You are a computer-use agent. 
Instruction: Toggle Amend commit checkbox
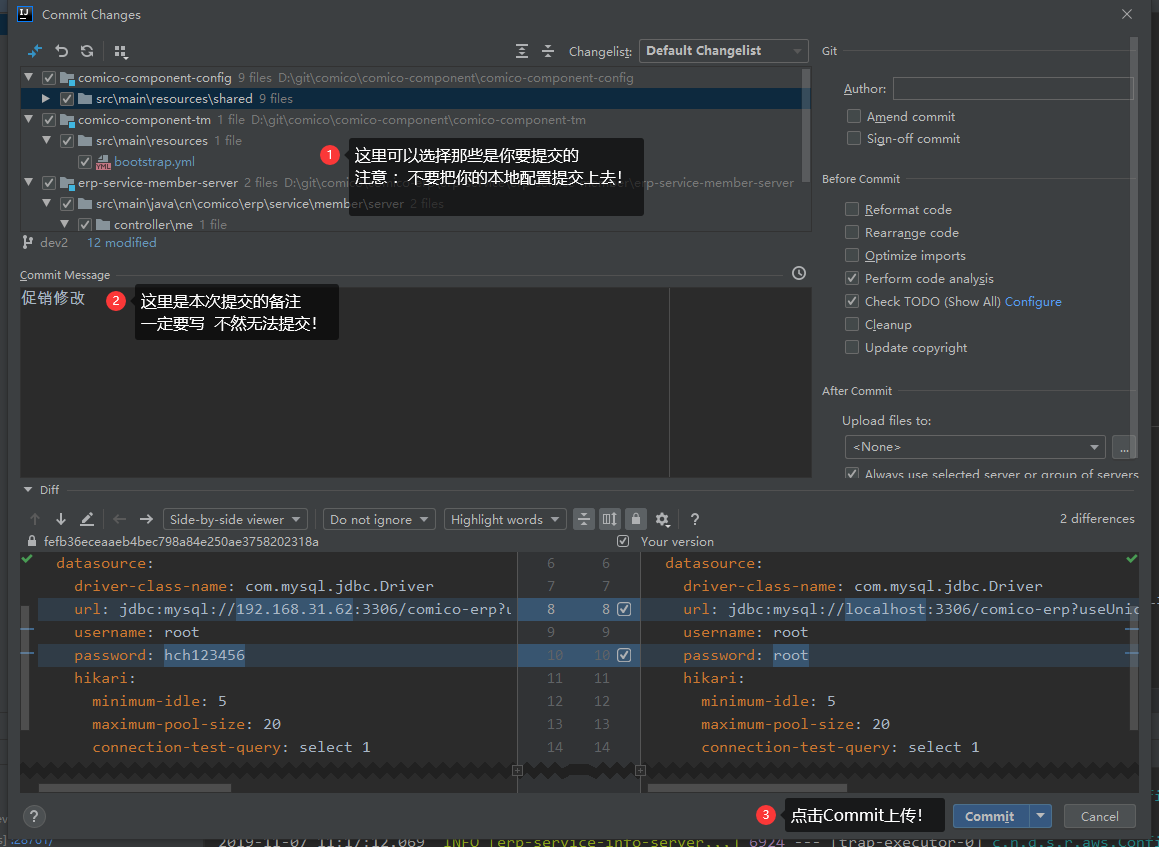tap(854, 116)
